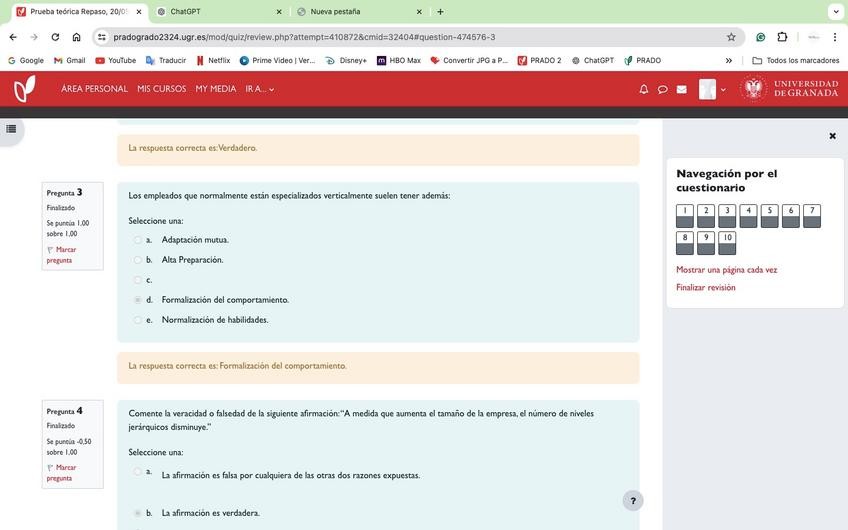Screen dimensions: 848x530
Task: Jump to question 5 in quiz navigation
Action: (x=769, y=215)
